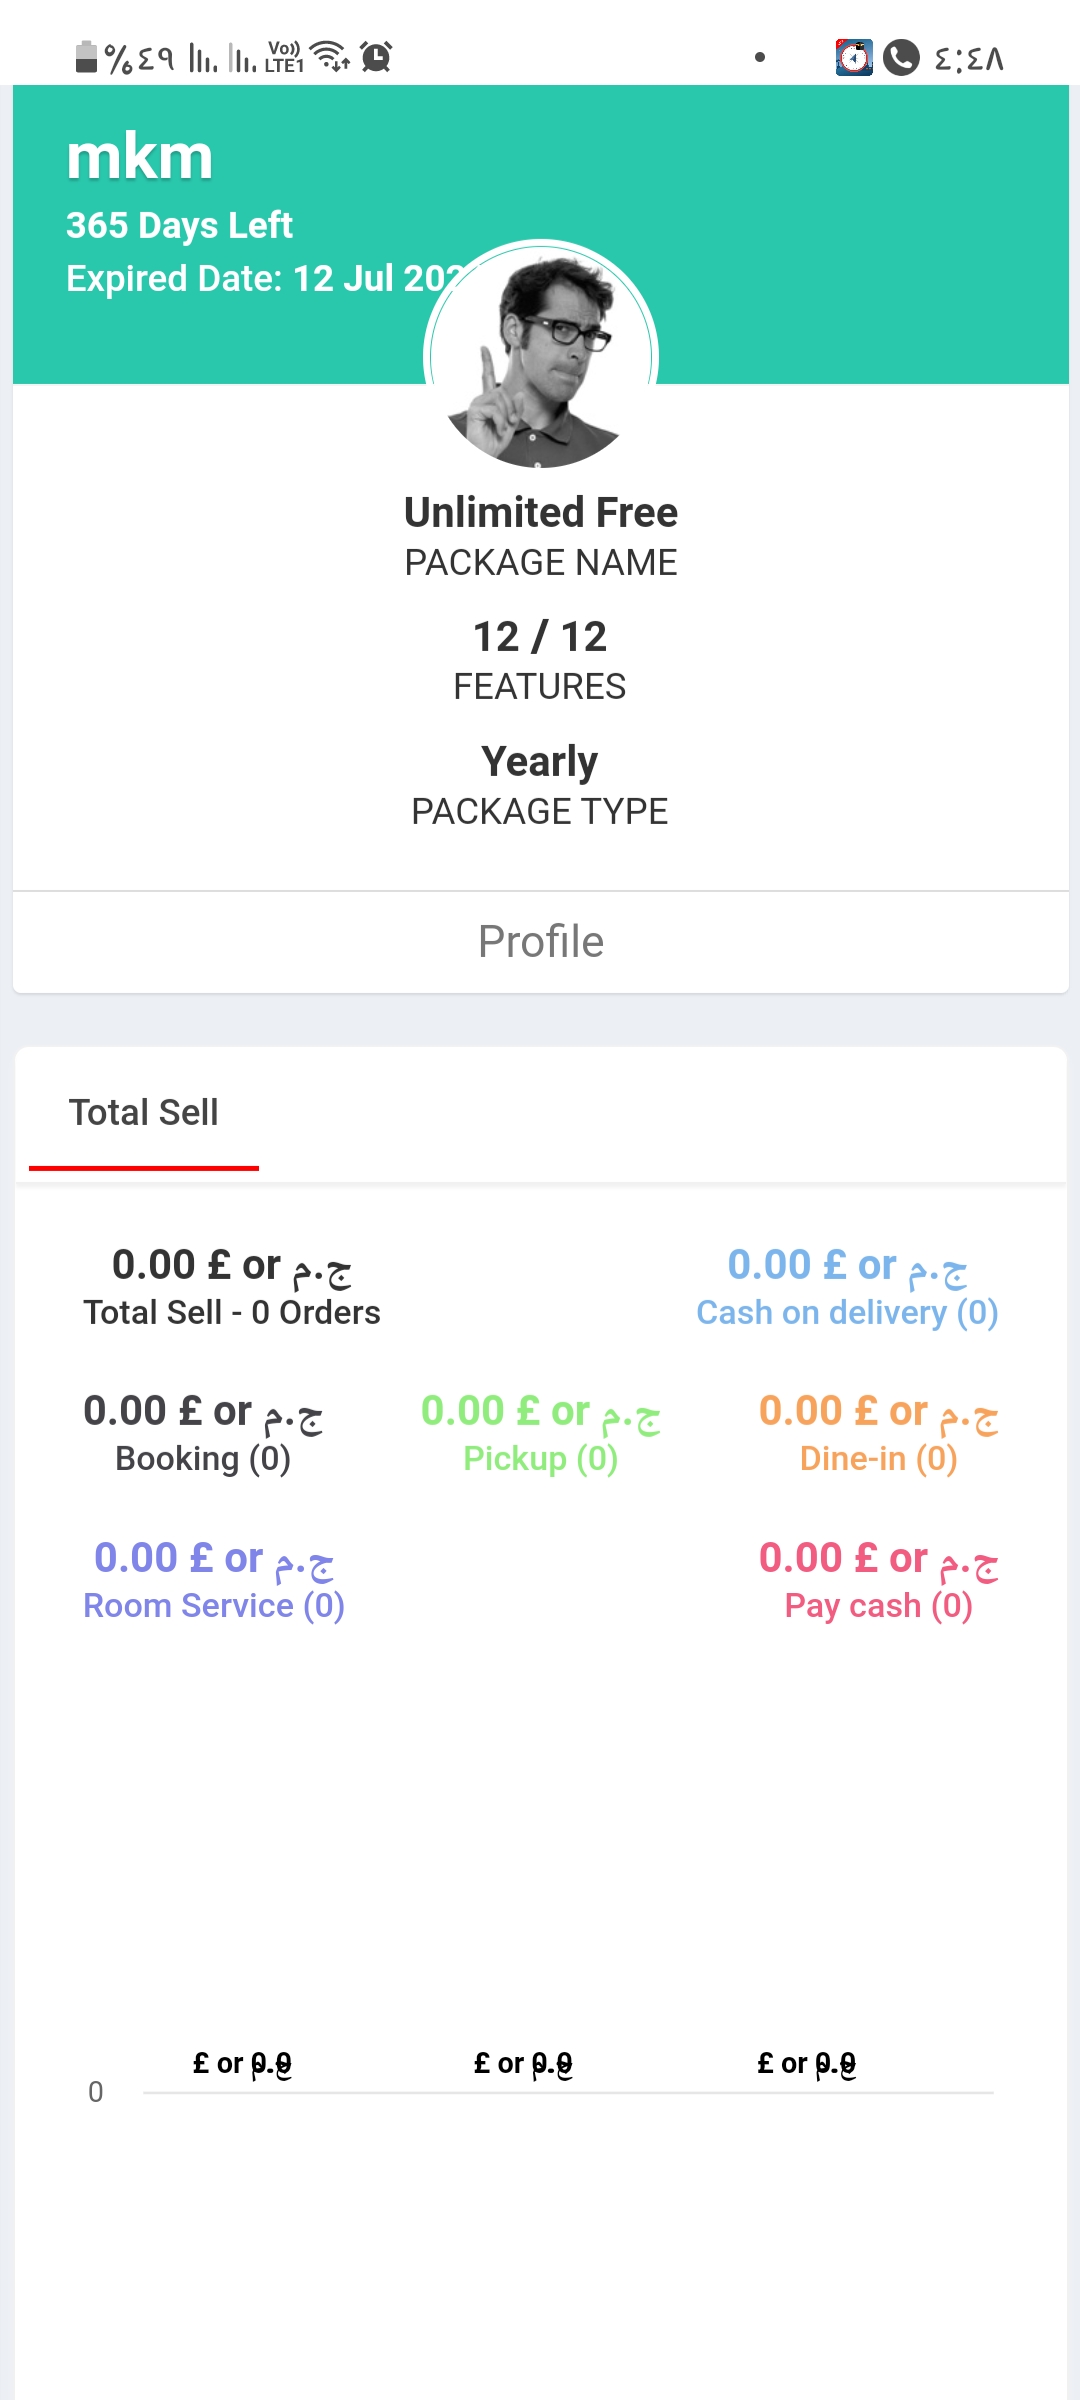Tap the phone call status icon
1080x2400 pixels.
pyautogui.click(x=901, y=58)
